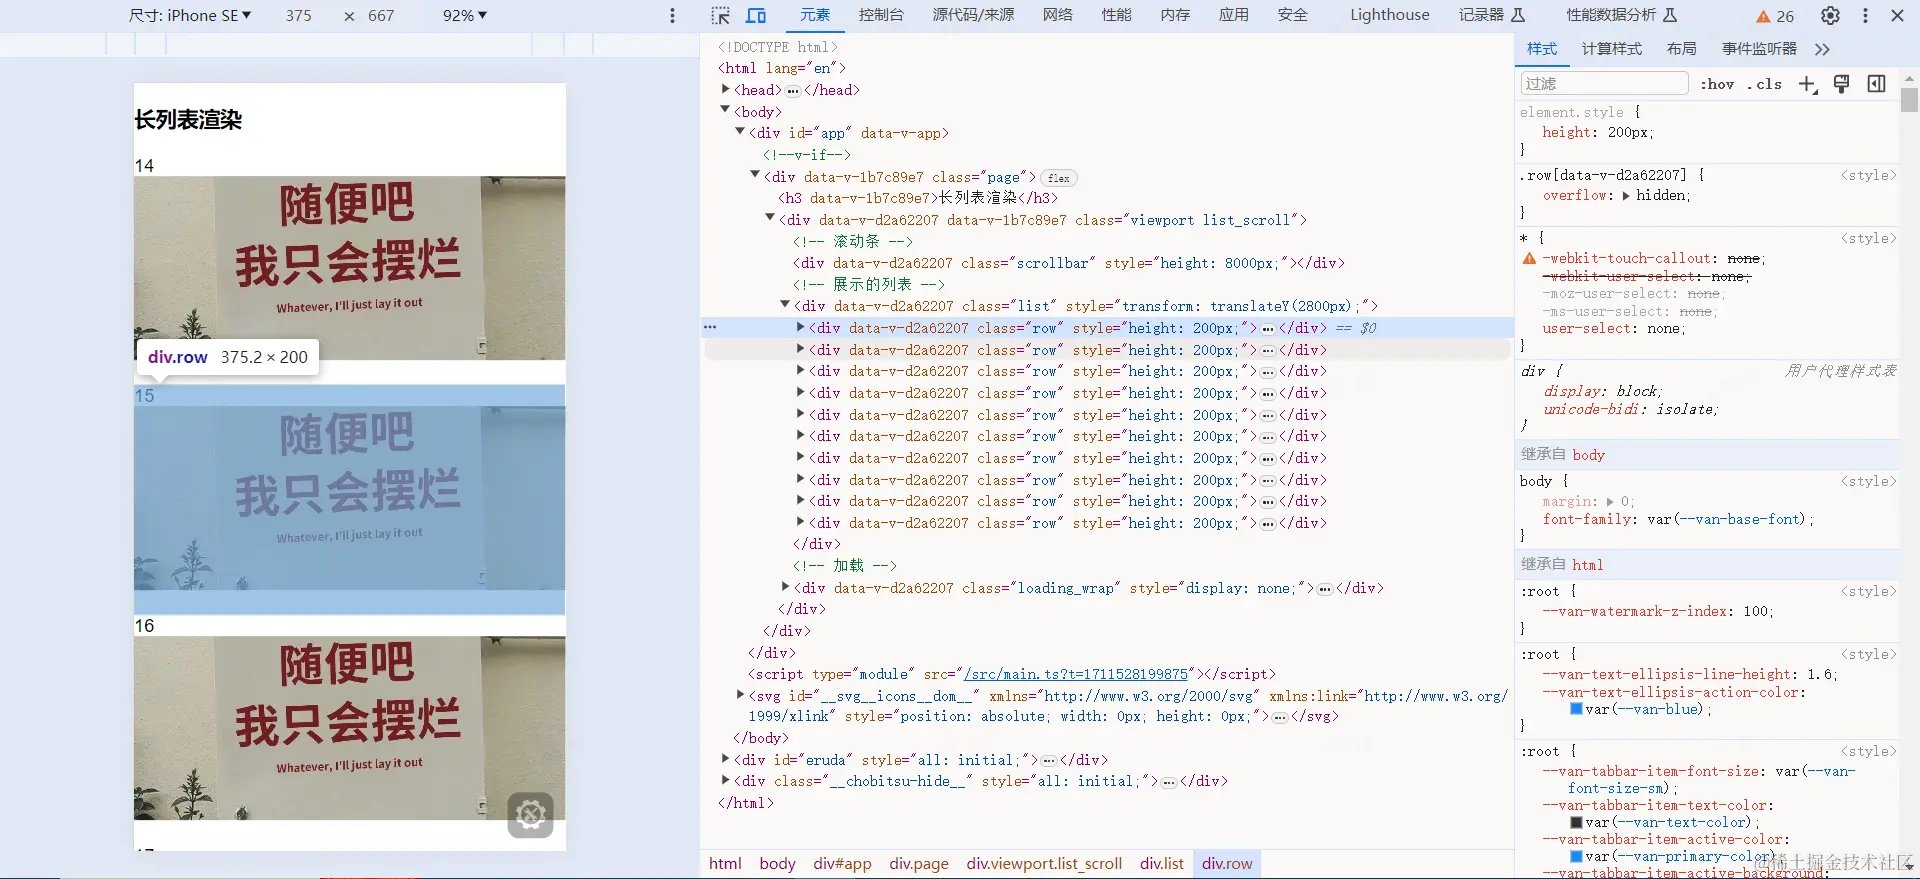Switch to the 控制台 console tab
The image size is (1920, 879).
pos(881,15)
